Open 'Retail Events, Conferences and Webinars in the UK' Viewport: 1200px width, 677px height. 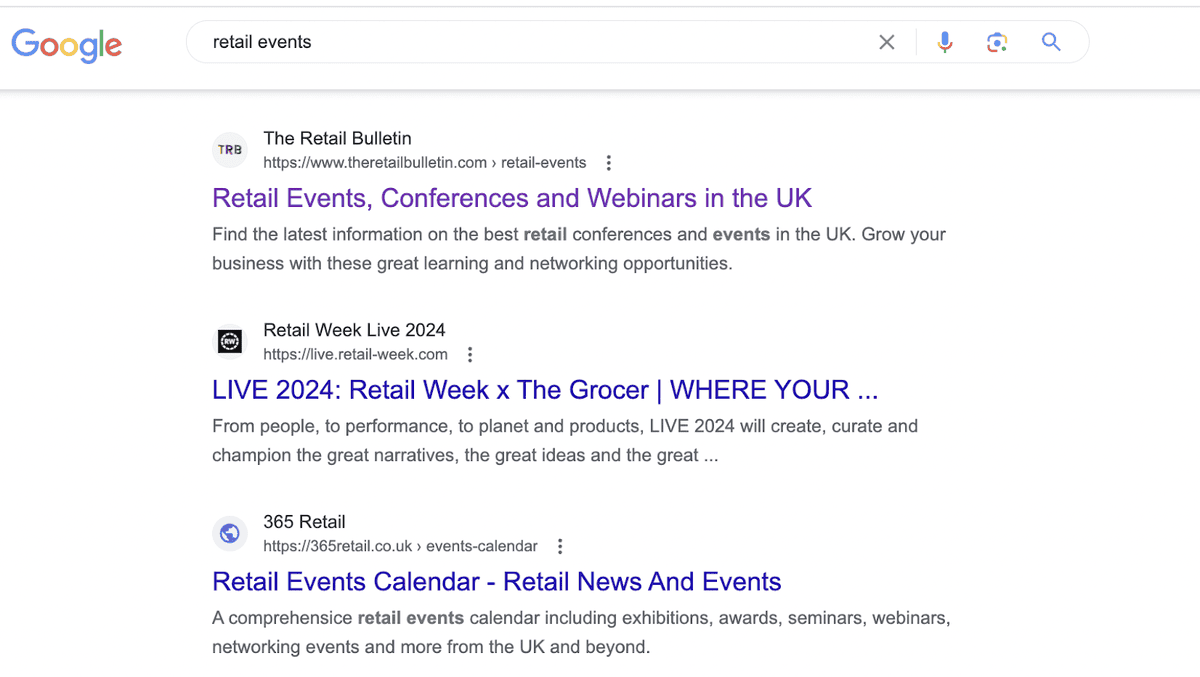[512, 198]
